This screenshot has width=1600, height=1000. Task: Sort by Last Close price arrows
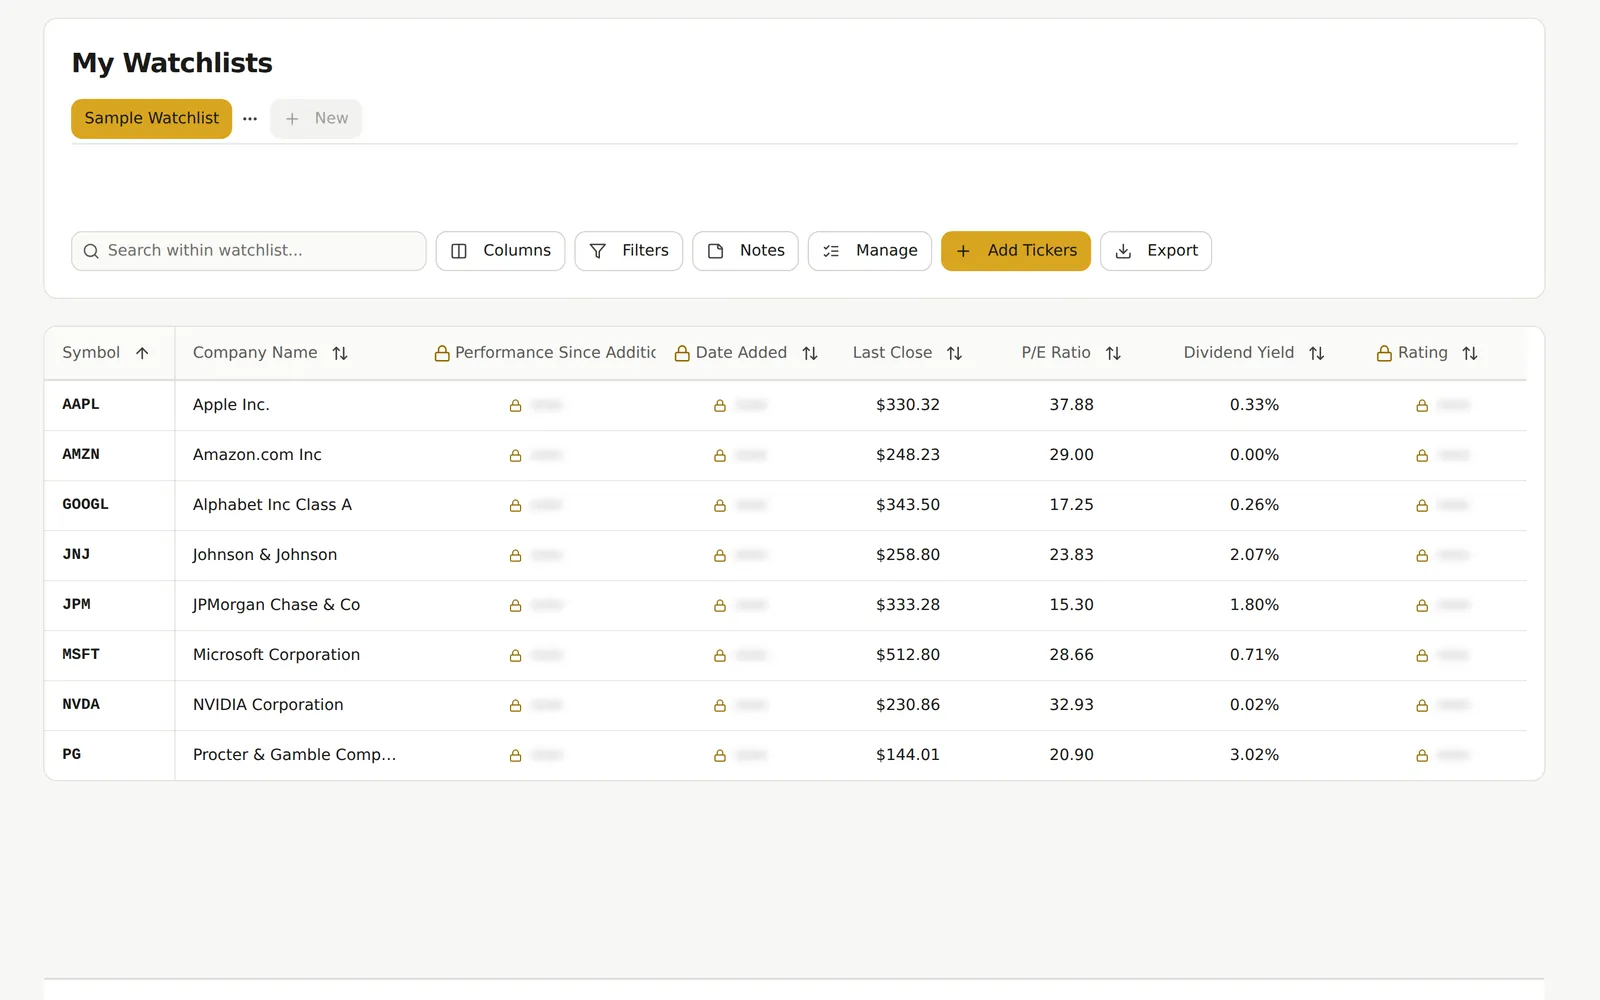(x=954, y=353)
